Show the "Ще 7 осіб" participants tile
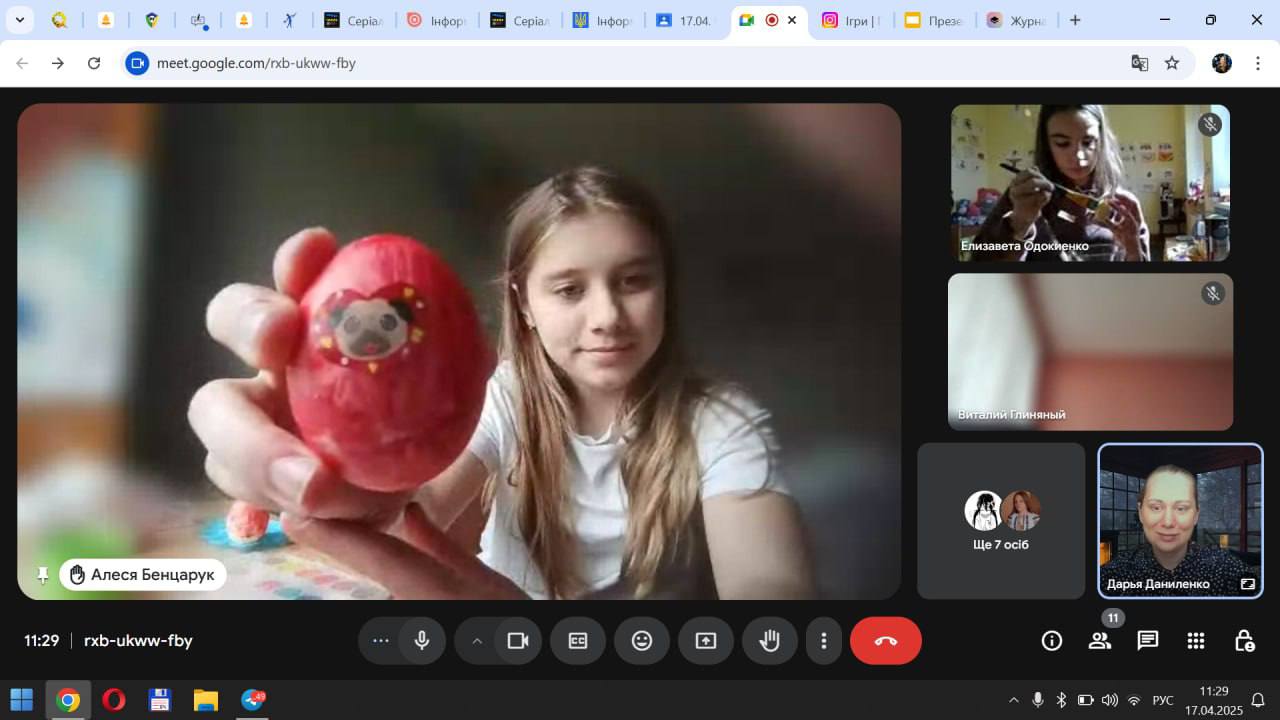The image size is (1280, 720). 1000,521
